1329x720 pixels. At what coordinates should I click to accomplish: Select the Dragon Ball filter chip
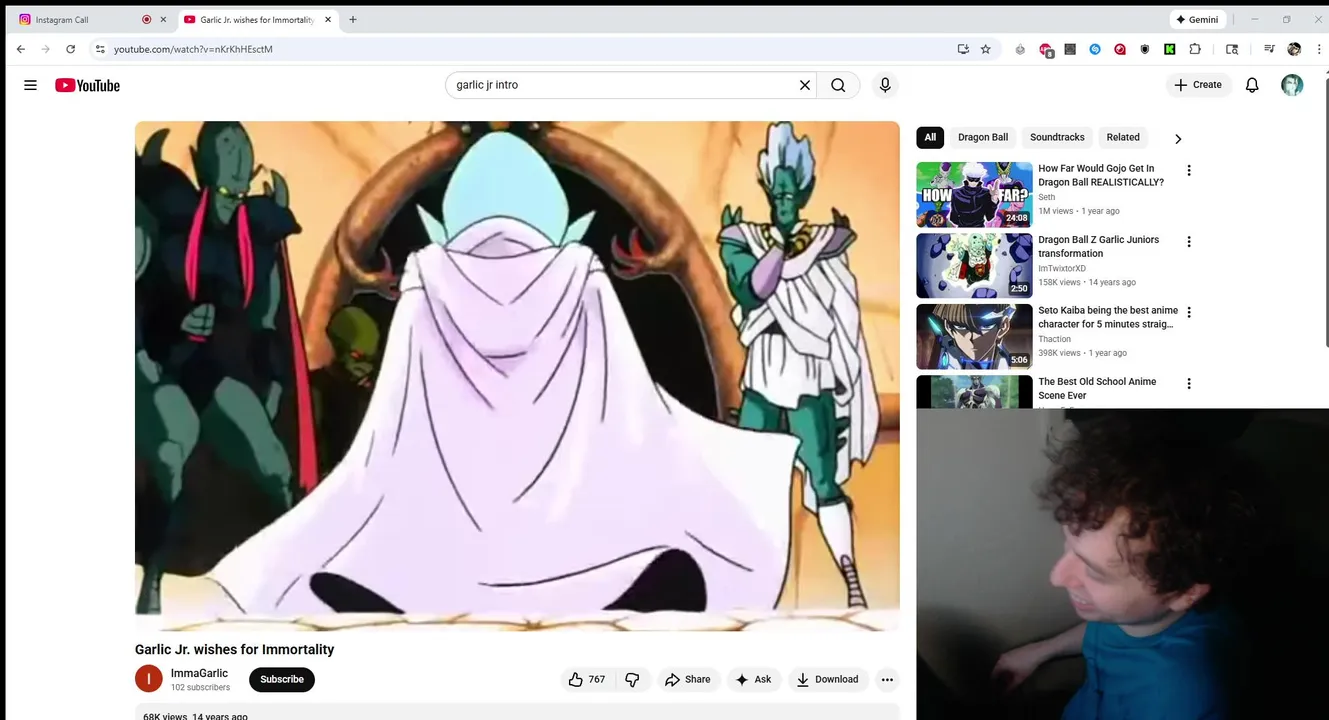(983, 137)
